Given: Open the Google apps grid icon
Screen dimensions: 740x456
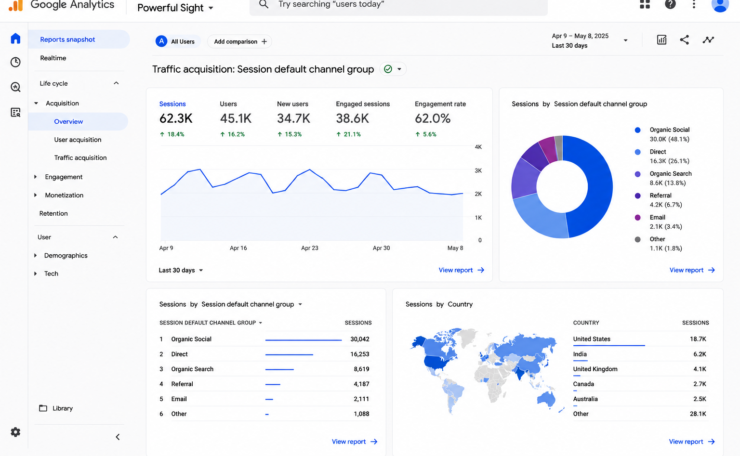Looking at the screenshot, I should [645, 4].
